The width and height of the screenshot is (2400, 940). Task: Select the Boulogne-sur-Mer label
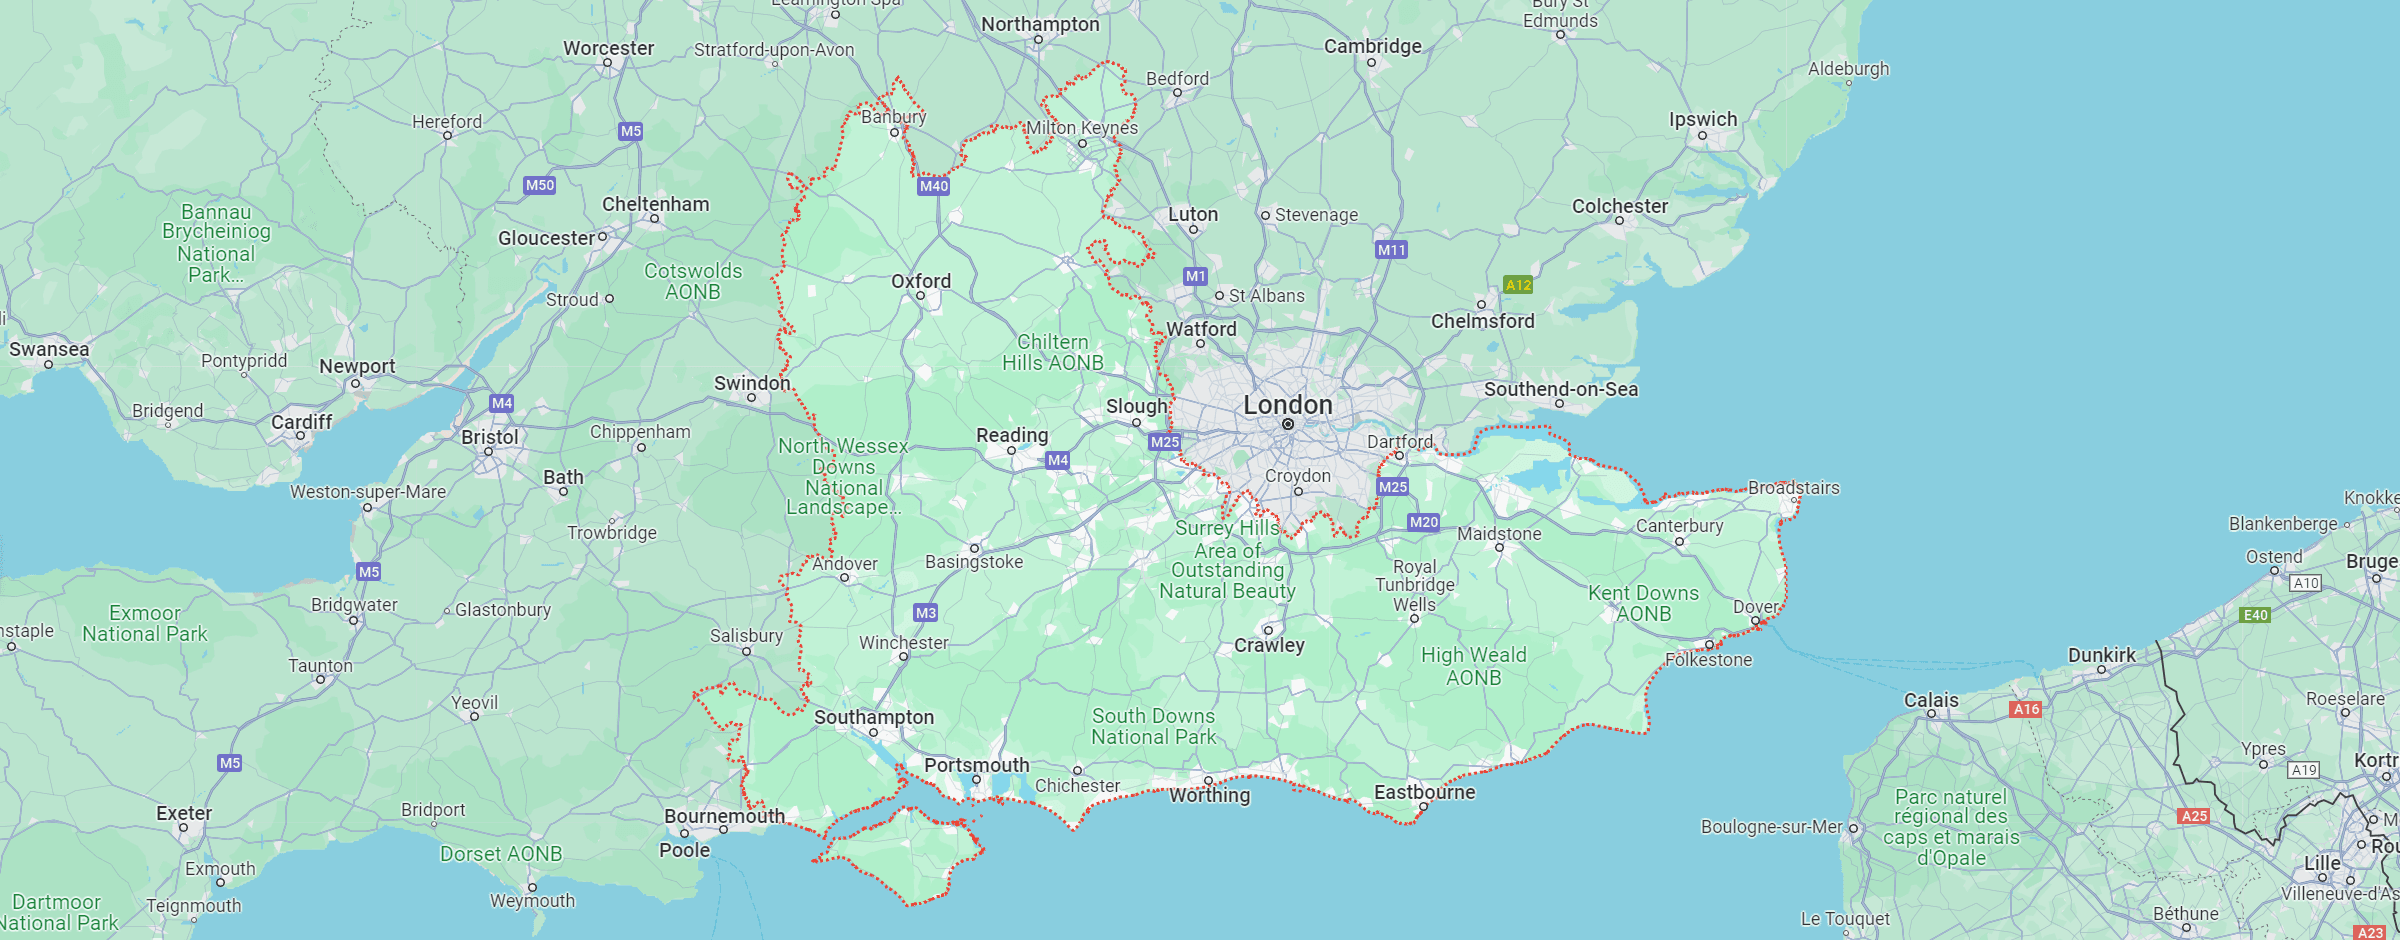(1772, 827)
